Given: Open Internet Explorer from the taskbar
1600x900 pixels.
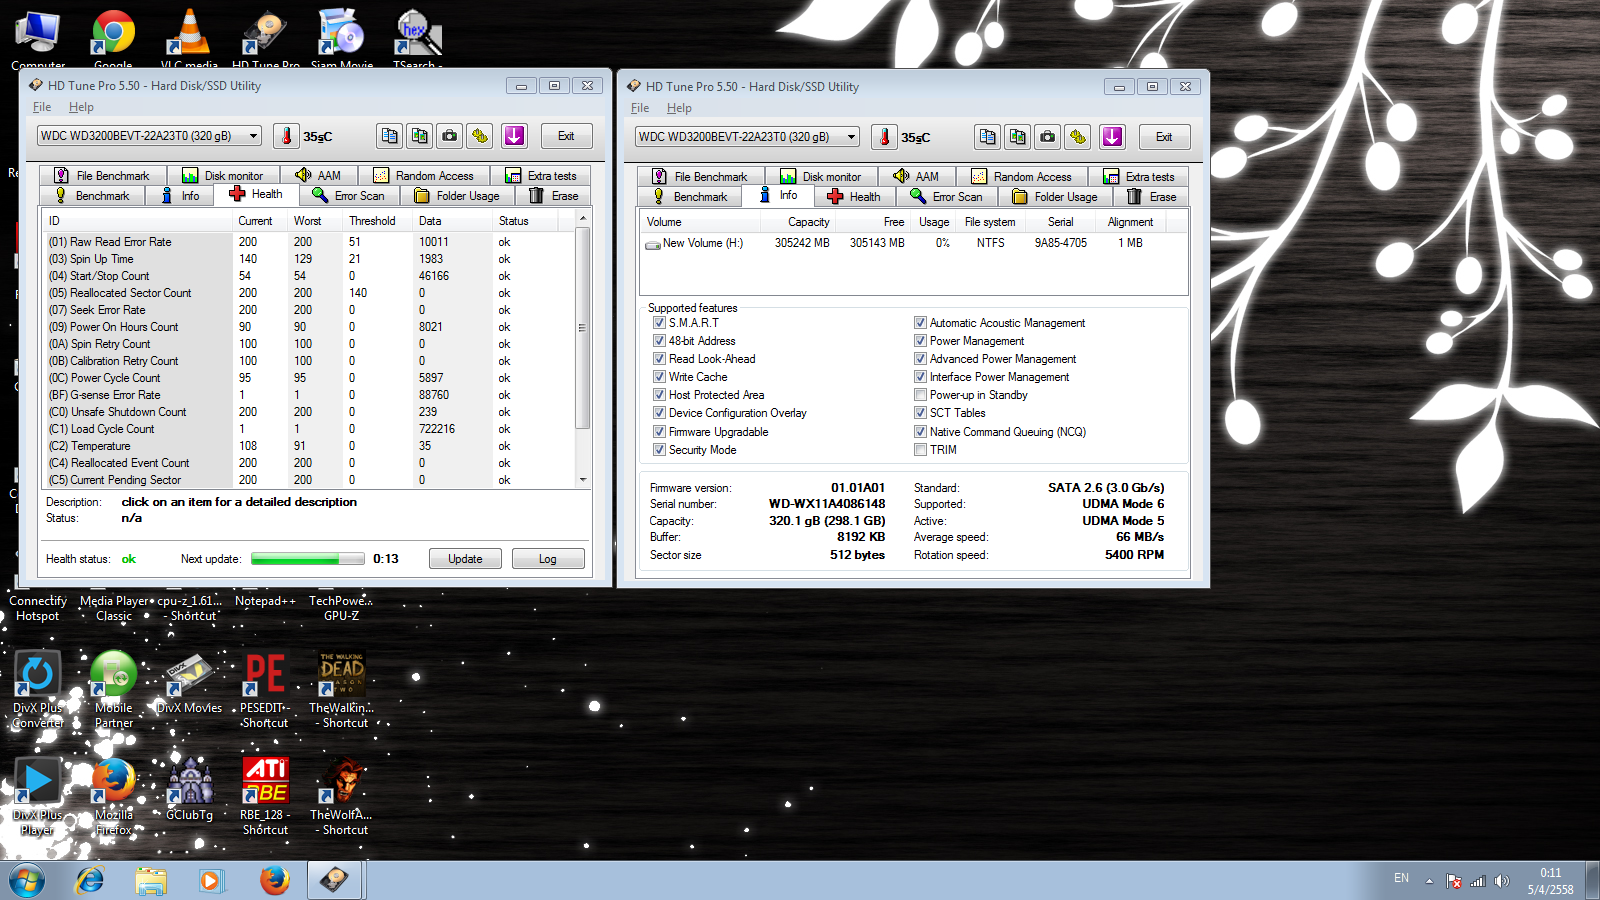Looking at the screenshot, I should pos(90,881).
